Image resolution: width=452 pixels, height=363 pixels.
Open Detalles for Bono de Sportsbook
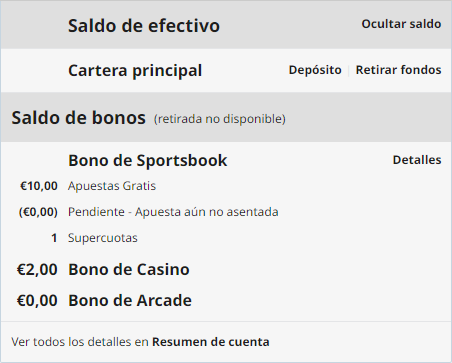pos(417,160)
